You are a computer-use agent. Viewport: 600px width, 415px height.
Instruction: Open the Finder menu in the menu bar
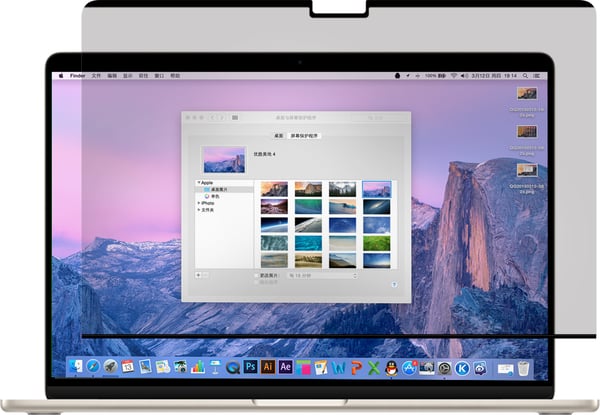click(78, 76)
